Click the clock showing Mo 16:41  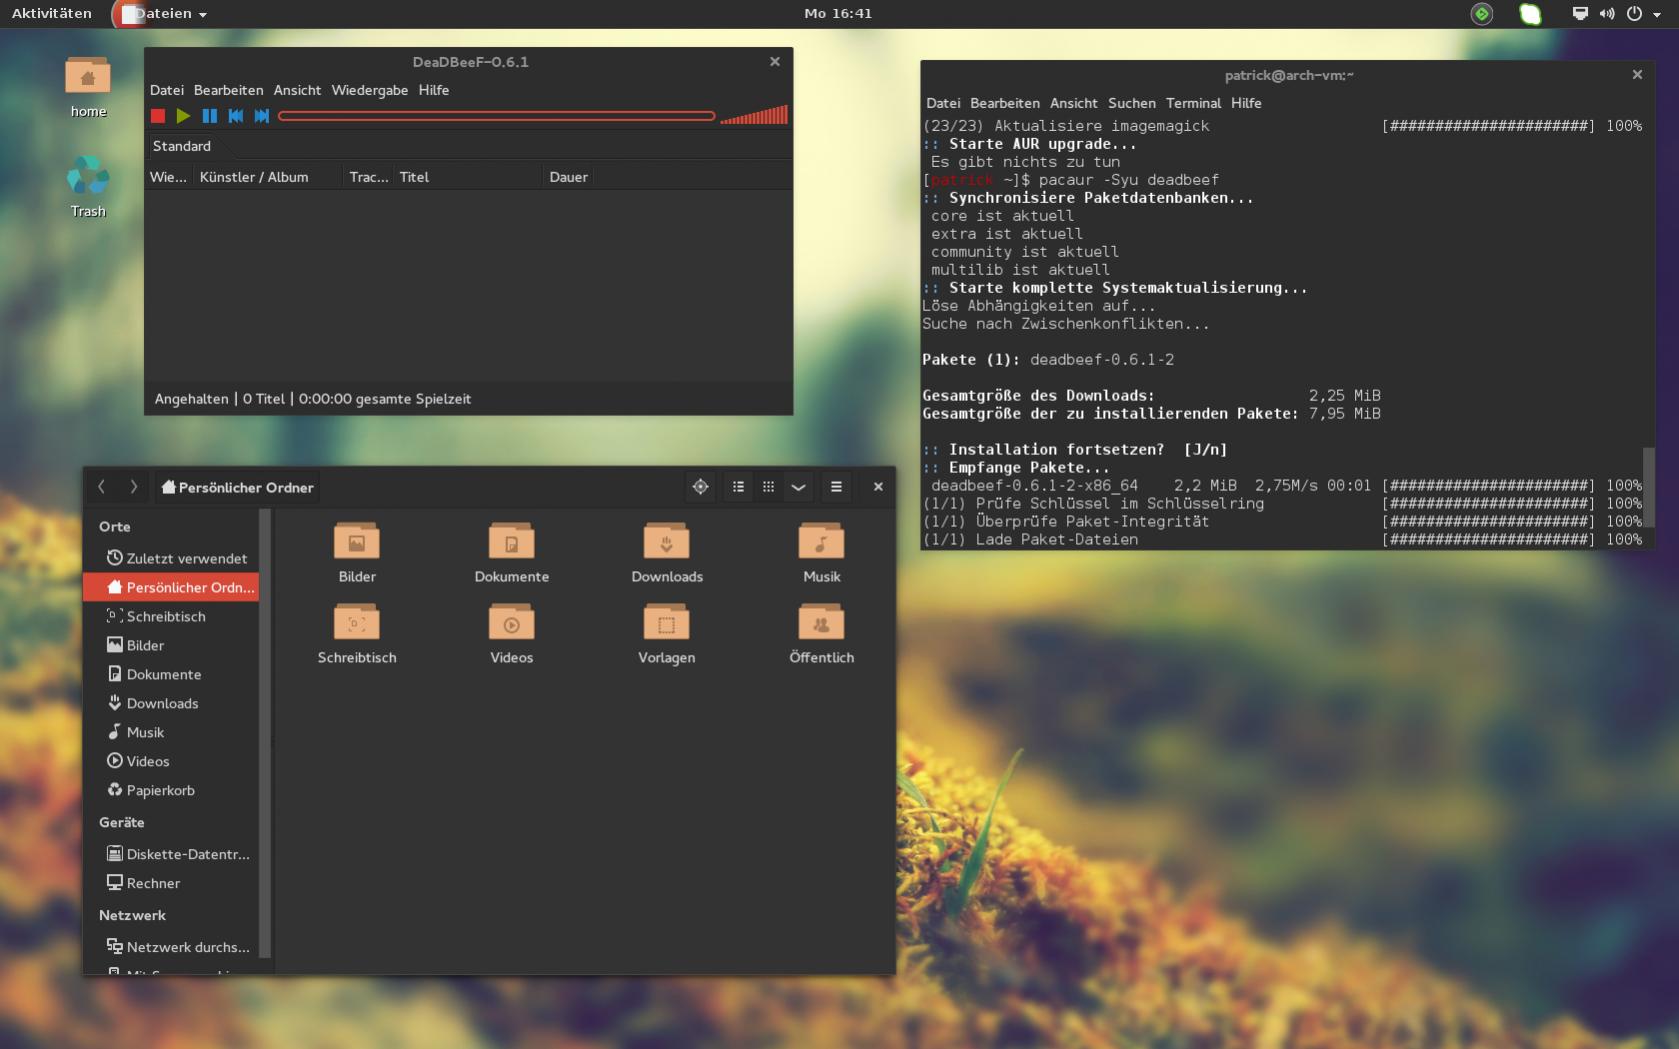(x=838, y=13)
